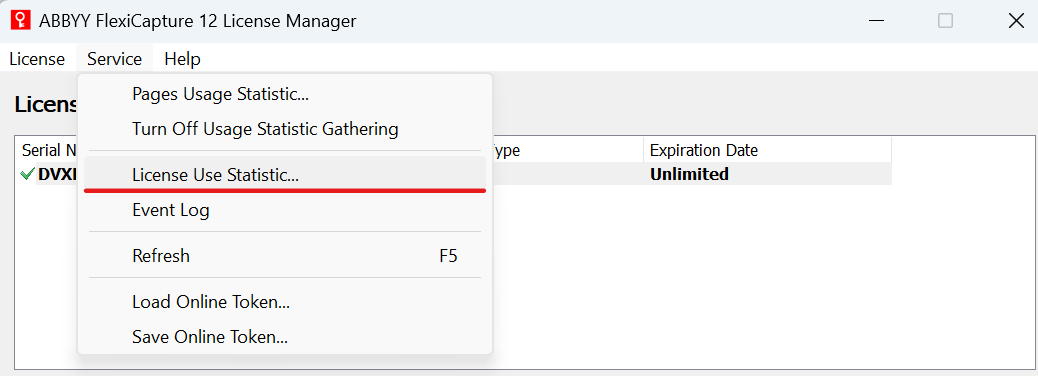Open the Help menu

pos(182,59)
